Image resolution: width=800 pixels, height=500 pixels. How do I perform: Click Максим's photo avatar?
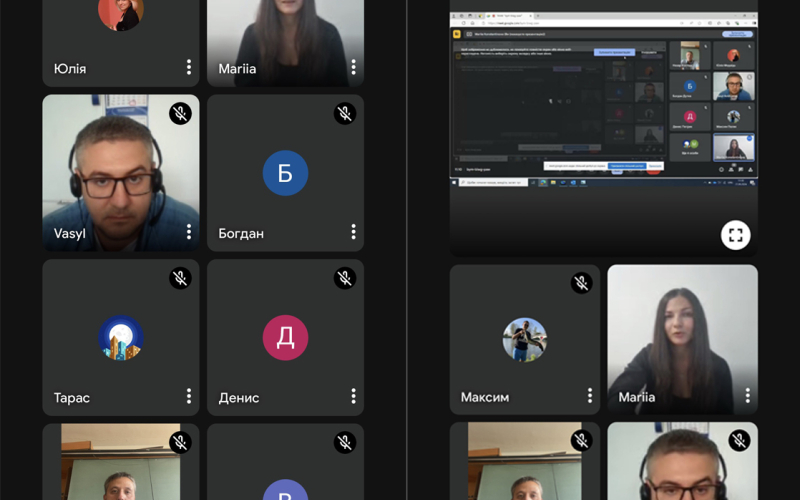(x=524, y=340)
